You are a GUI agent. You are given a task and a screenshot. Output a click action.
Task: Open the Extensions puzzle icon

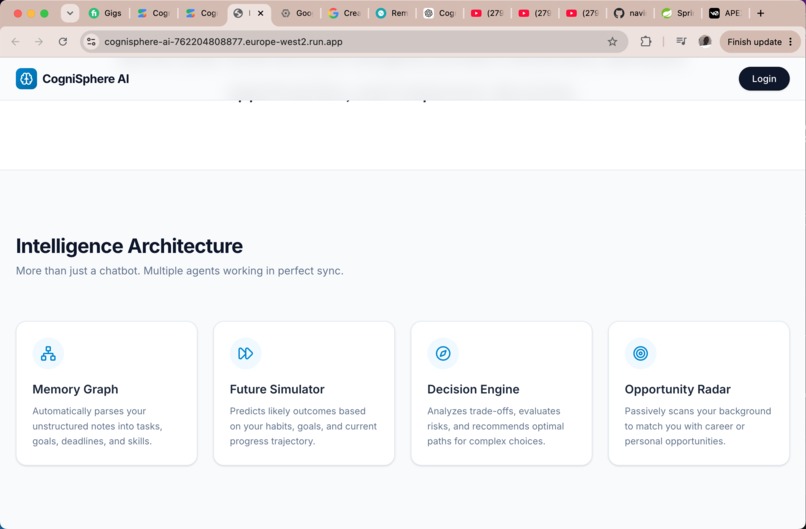point(646,42)
